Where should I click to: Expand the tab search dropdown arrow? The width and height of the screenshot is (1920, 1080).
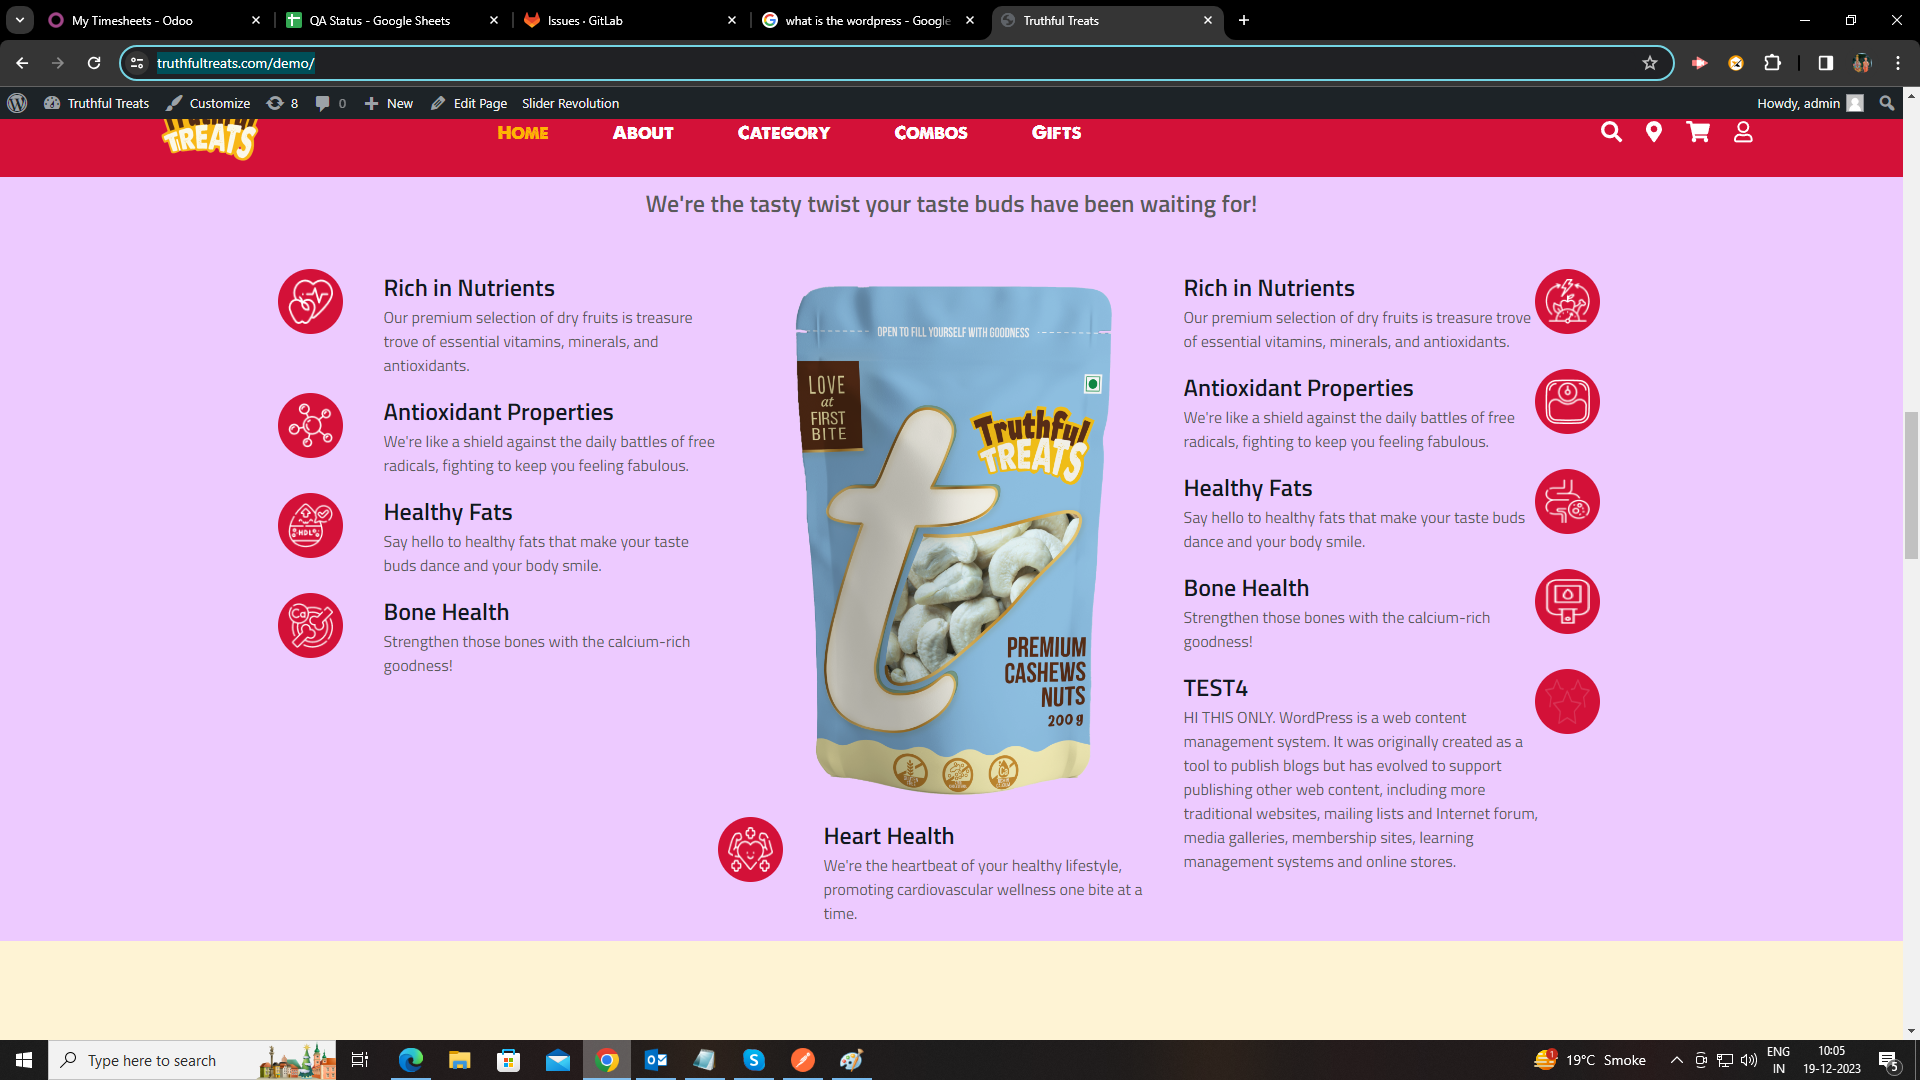[x=19, y=20]
